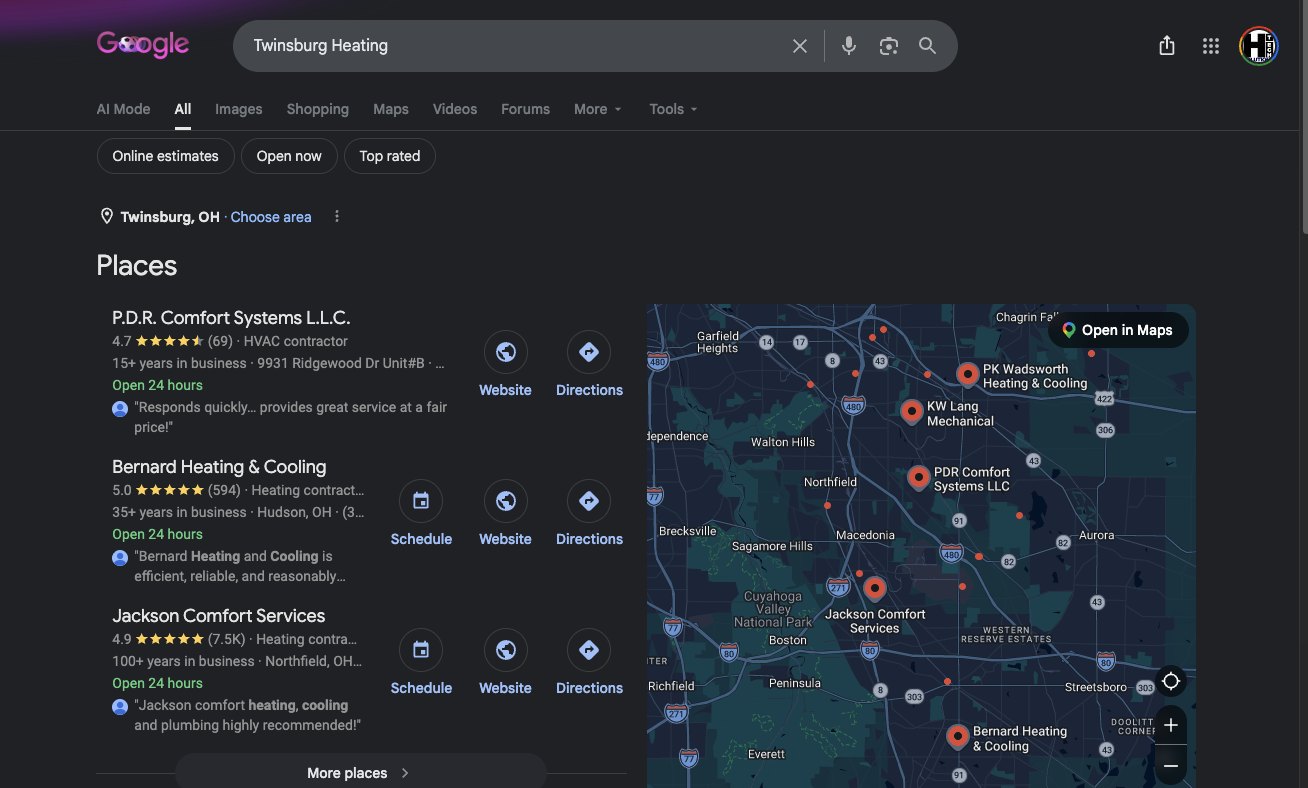Open the Google account profile avatar
1308x788 pixels.
pos(1258,46)
